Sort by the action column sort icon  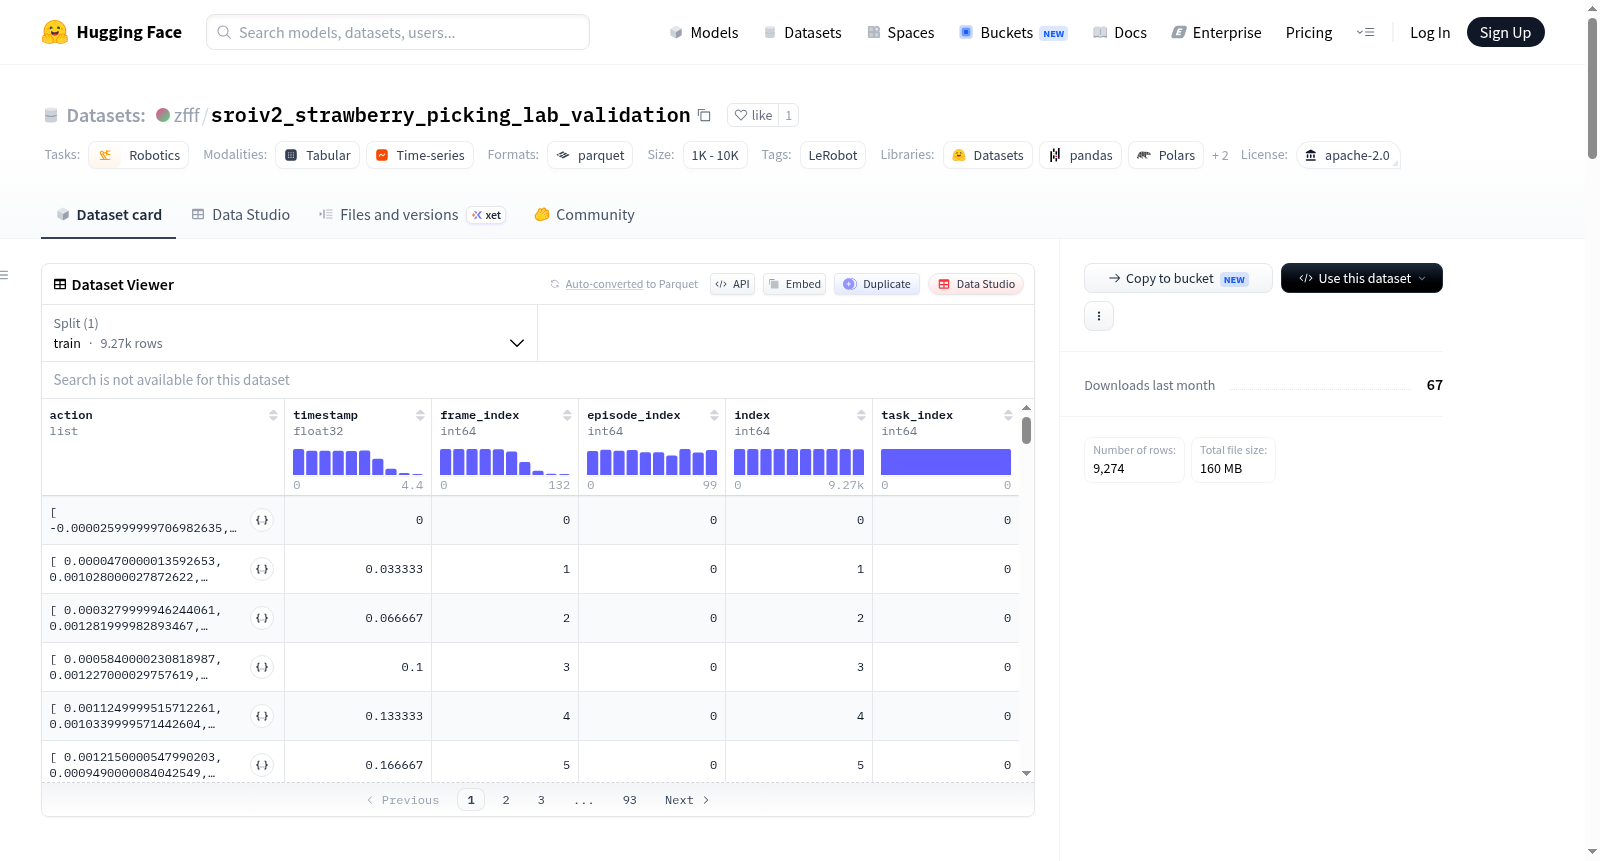273,415
